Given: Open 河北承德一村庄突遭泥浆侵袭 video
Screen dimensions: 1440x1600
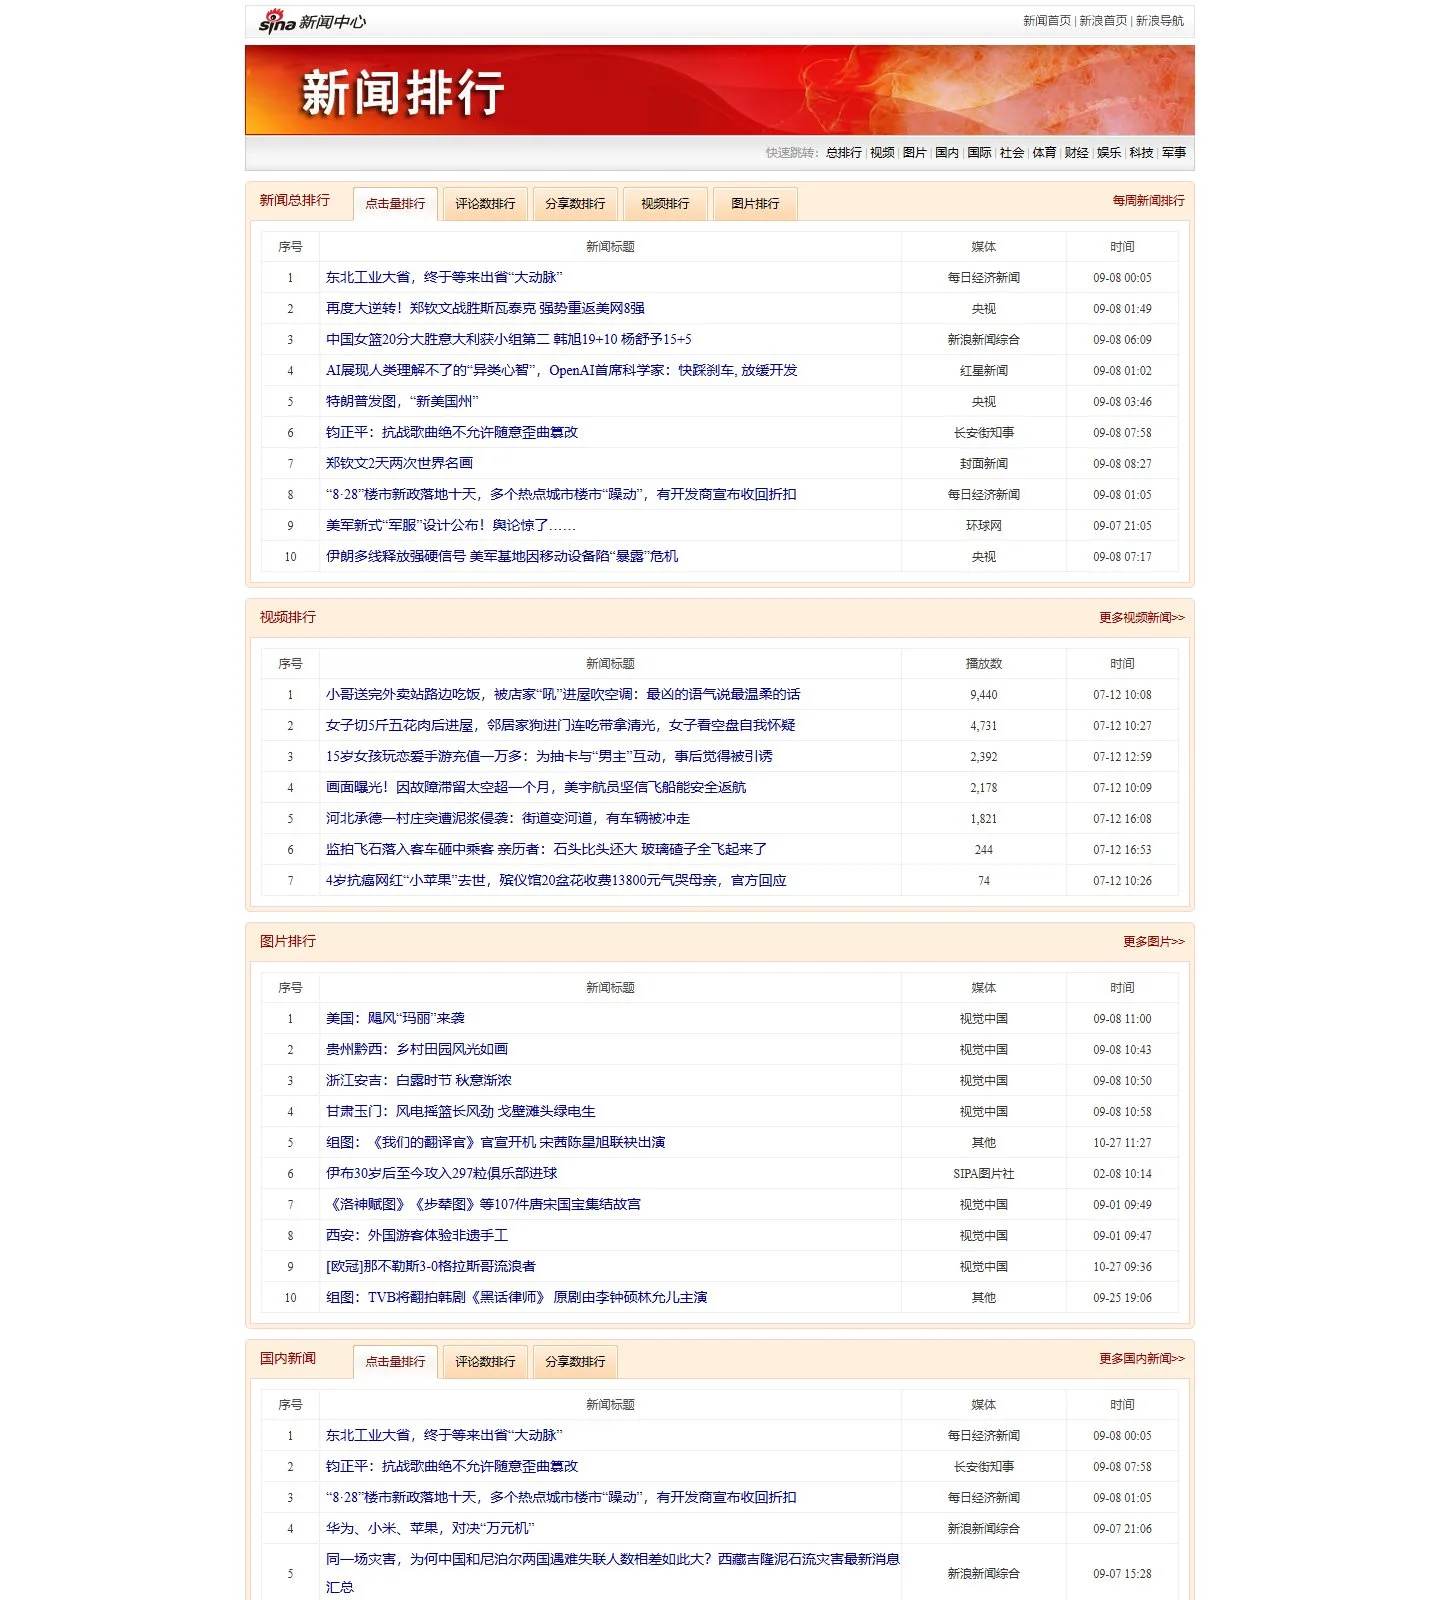Looking at the screenshot, I should tap(508, 818).
